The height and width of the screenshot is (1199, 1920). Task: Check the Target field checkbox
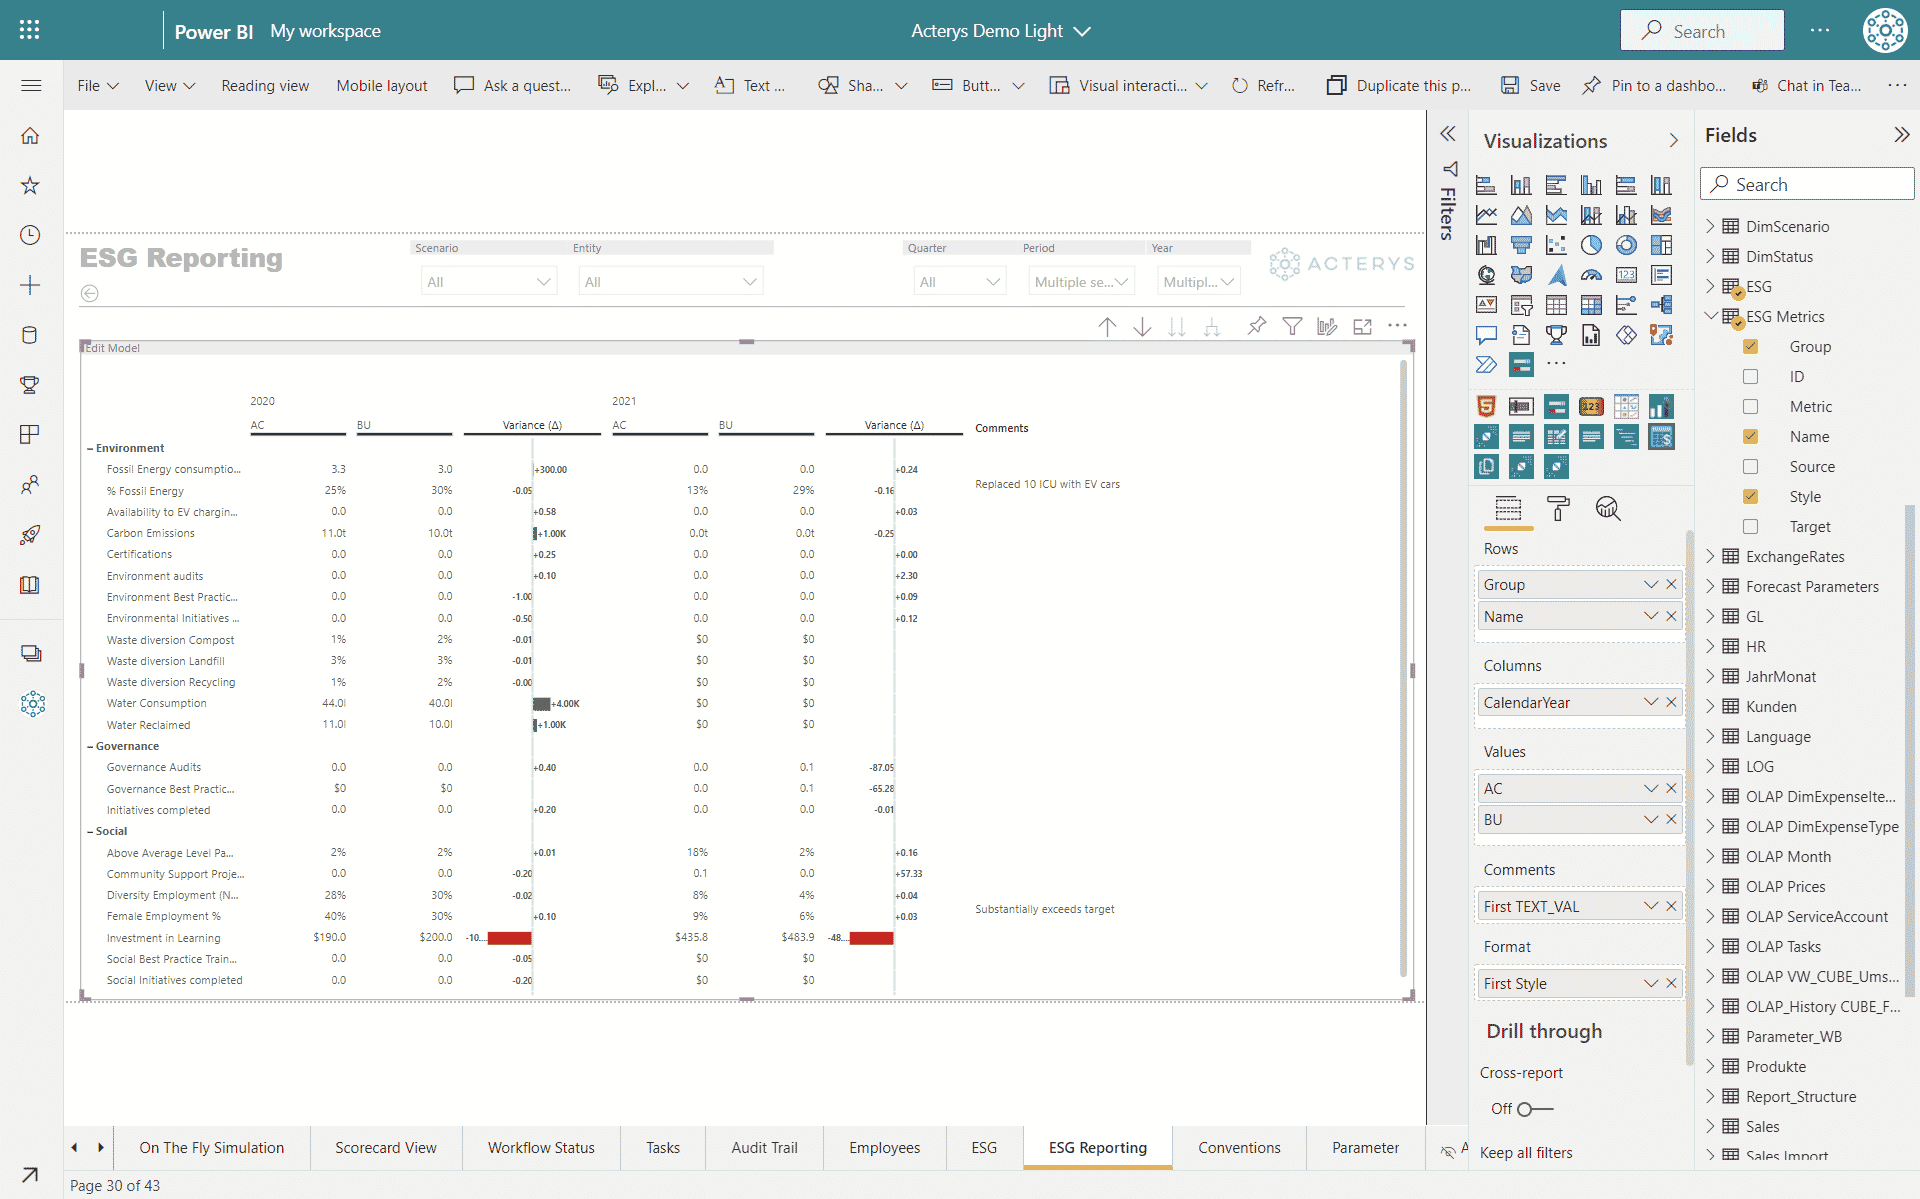pos(1751,526)
